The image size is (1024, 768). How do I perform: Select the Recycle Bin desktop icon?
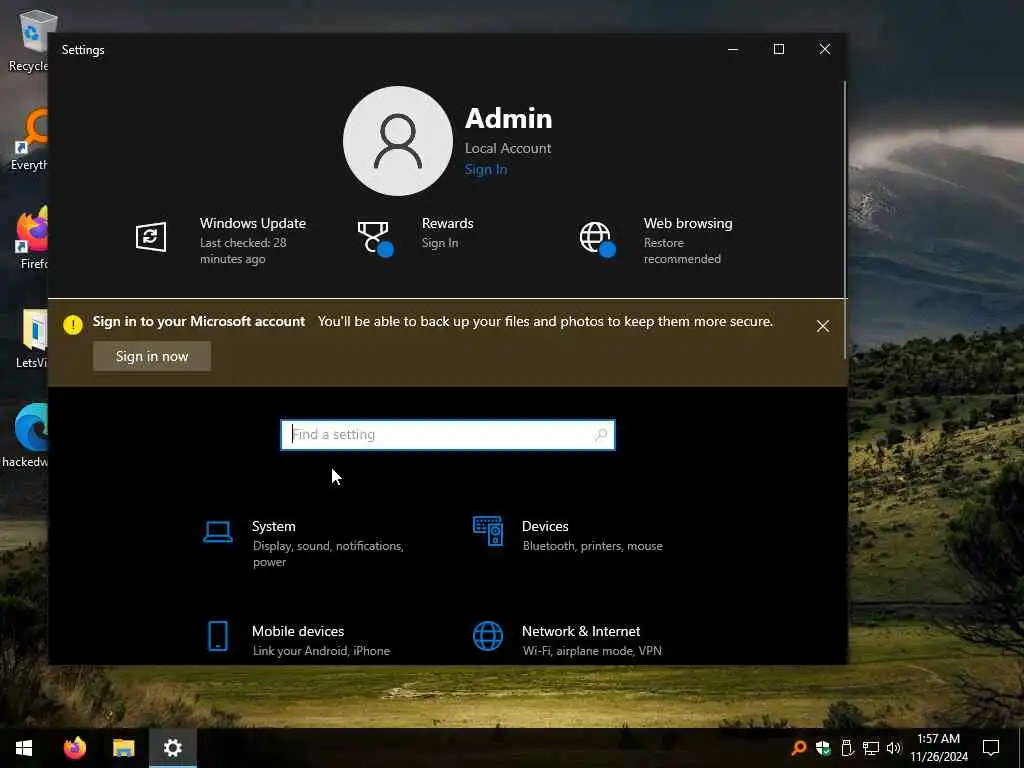(29, 41)
